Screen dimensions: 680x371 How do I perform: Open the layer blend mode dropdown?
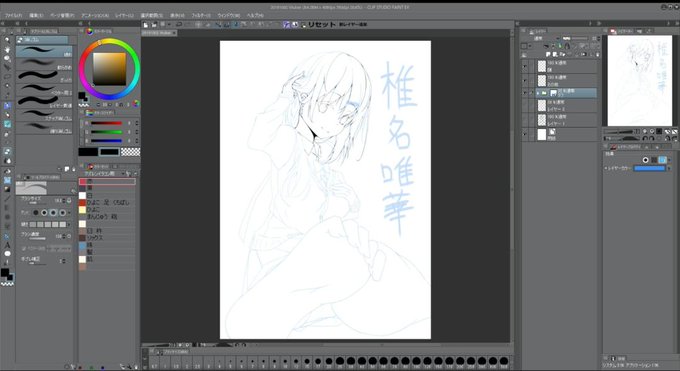[x=546, y=38]
